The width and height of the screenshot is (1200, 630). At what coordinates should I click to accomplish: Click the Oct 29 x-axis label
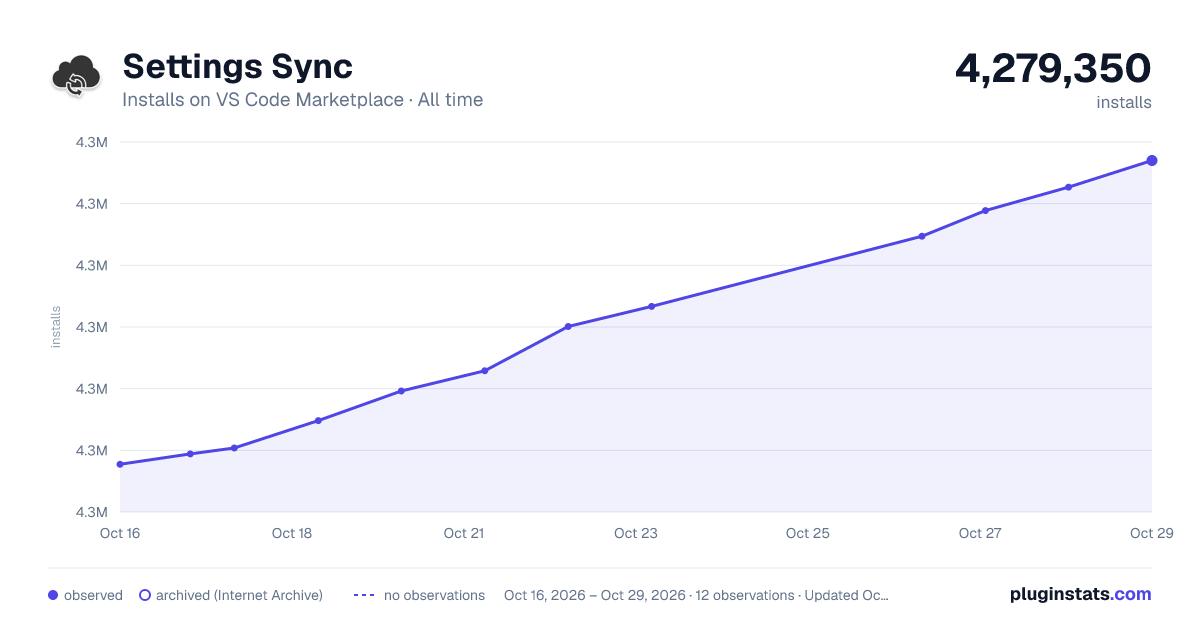(x=1150, y=533)
